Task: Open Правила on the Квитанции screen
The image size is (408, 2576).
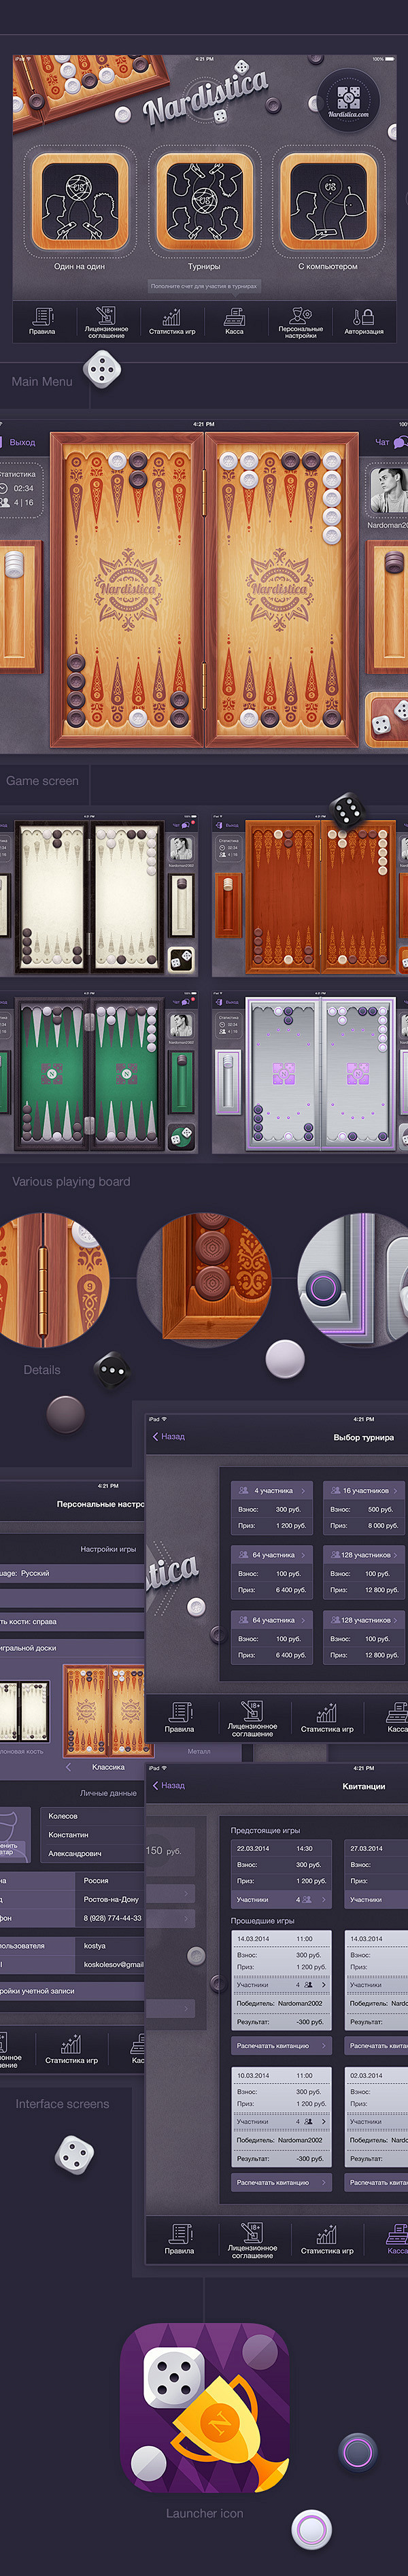Action: 180,2240
